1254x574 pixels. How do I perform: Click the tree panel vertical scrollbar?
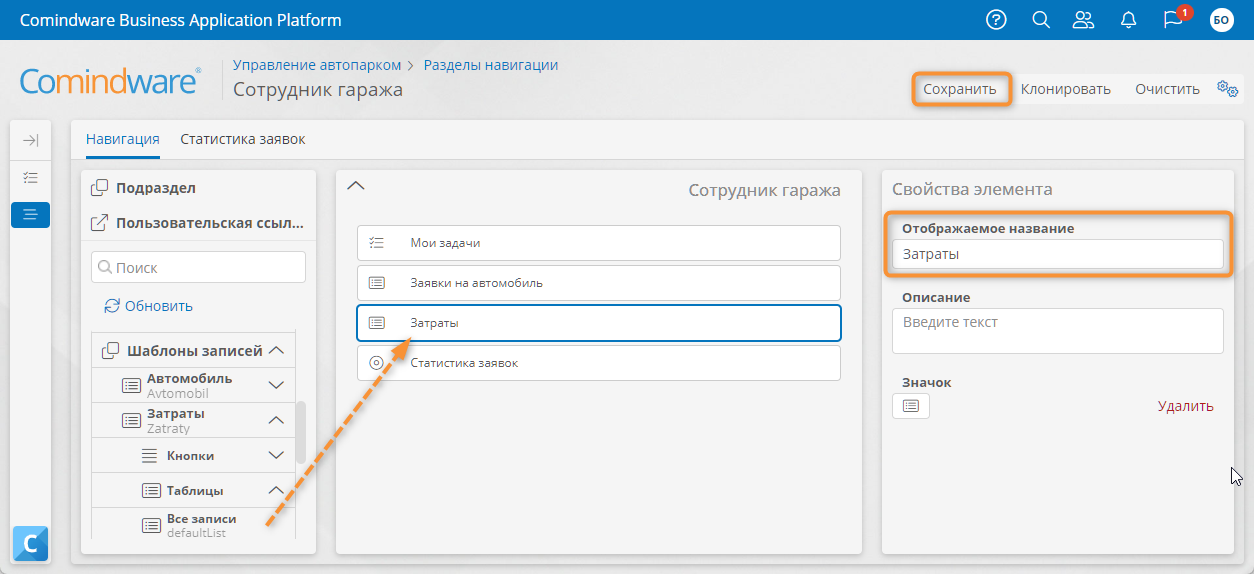click(301, 432)
